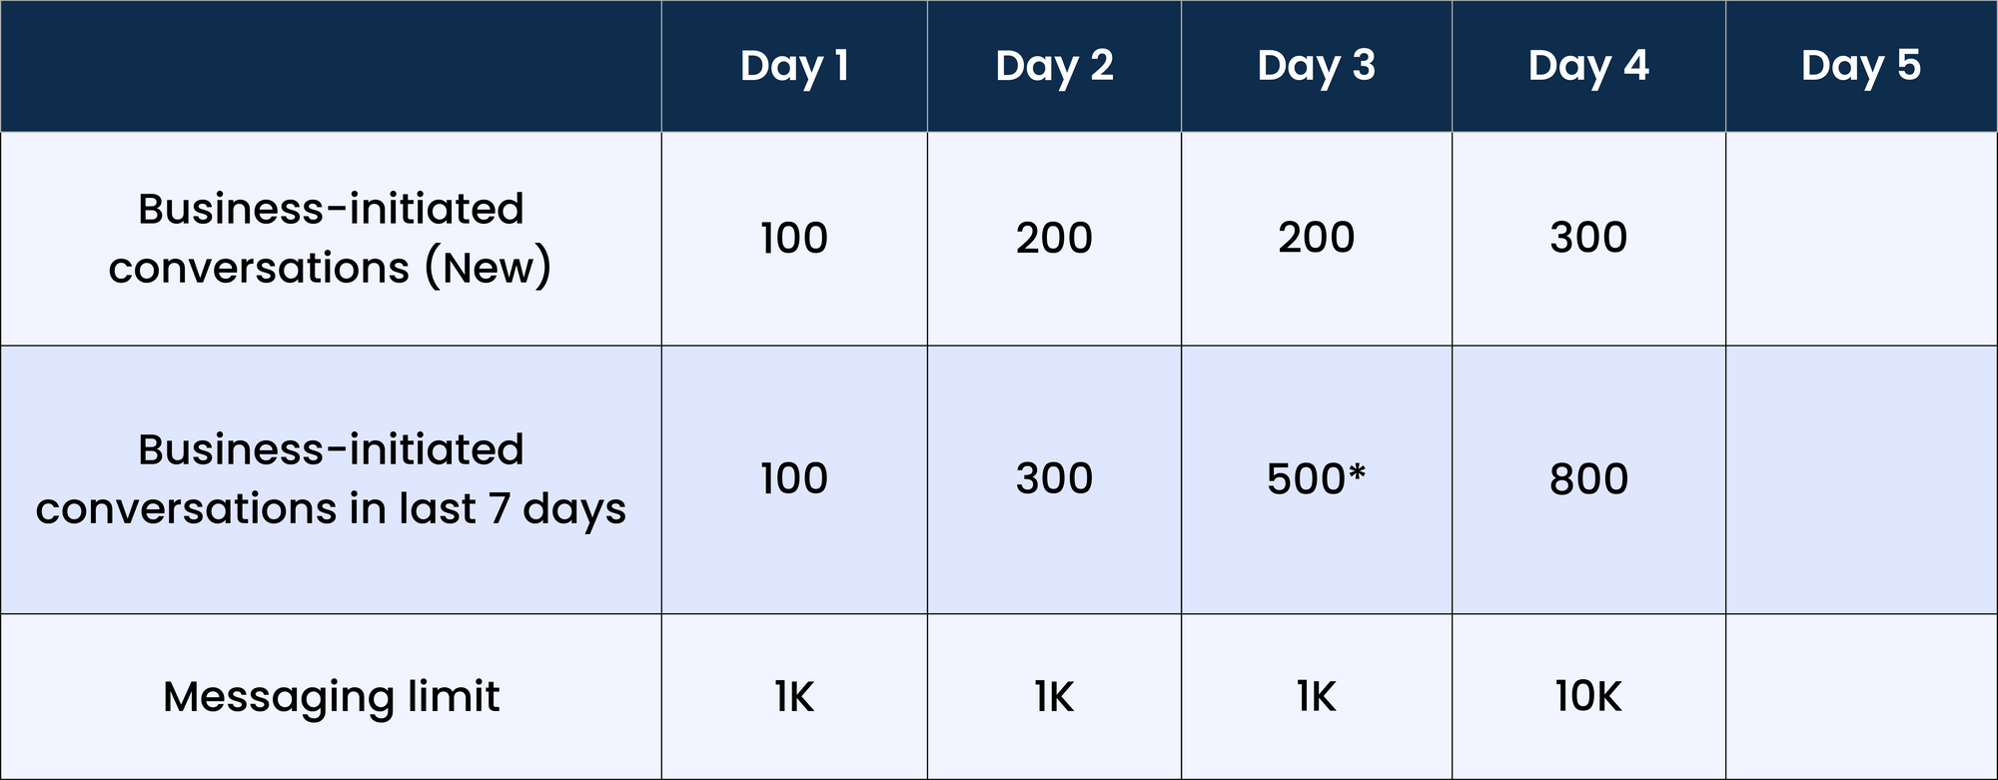Select the empty Day 5 messaging limit cell

(1861, 697)
